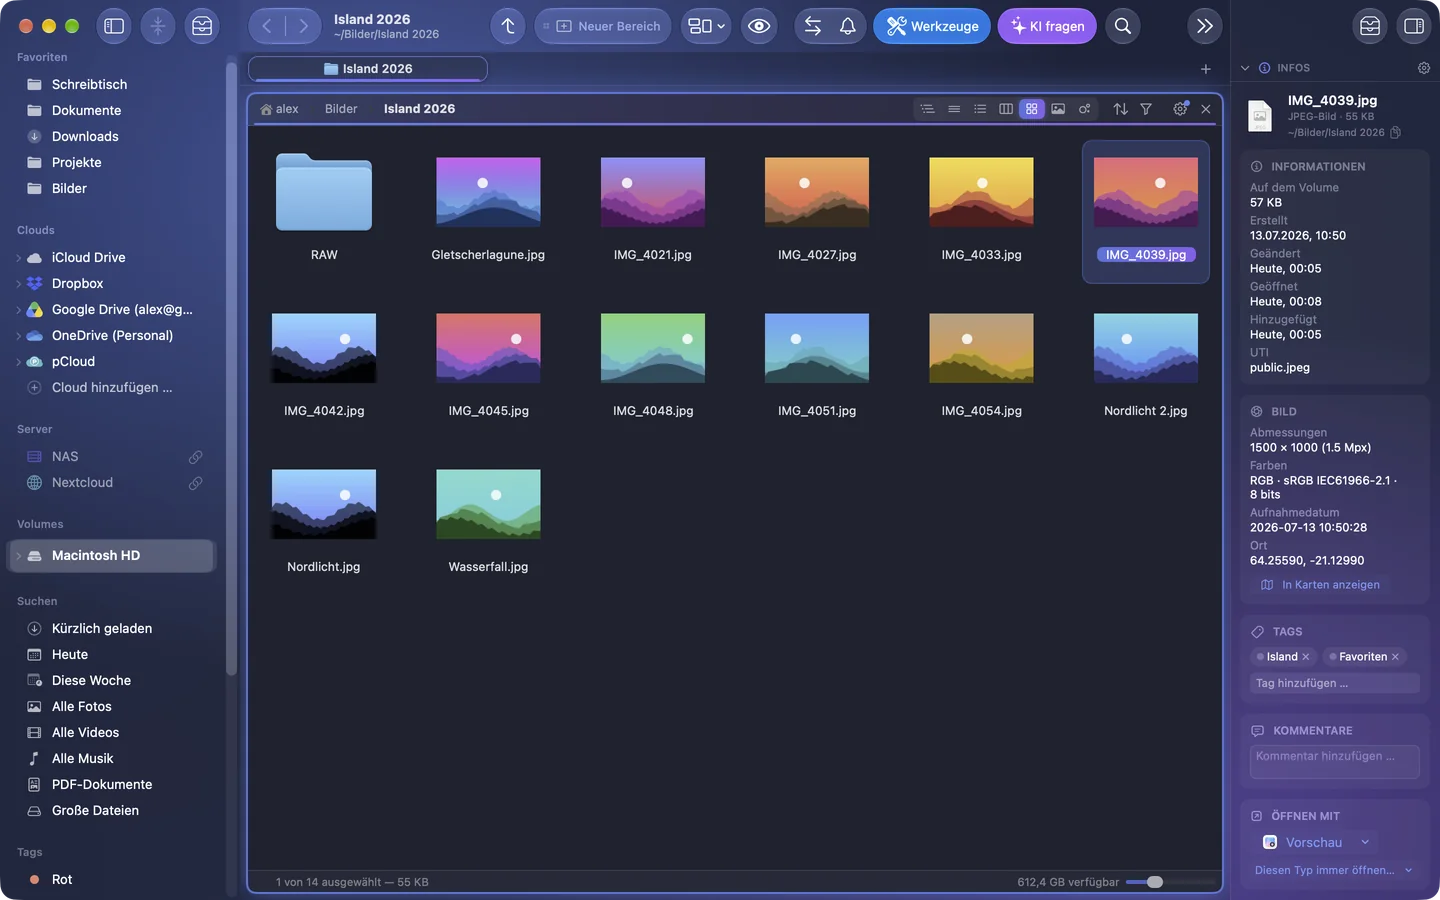Open the filter funnel in the pane header
Viewport: 1440px width, 900px height.
pyautogui.click(x=1146, y=109)
